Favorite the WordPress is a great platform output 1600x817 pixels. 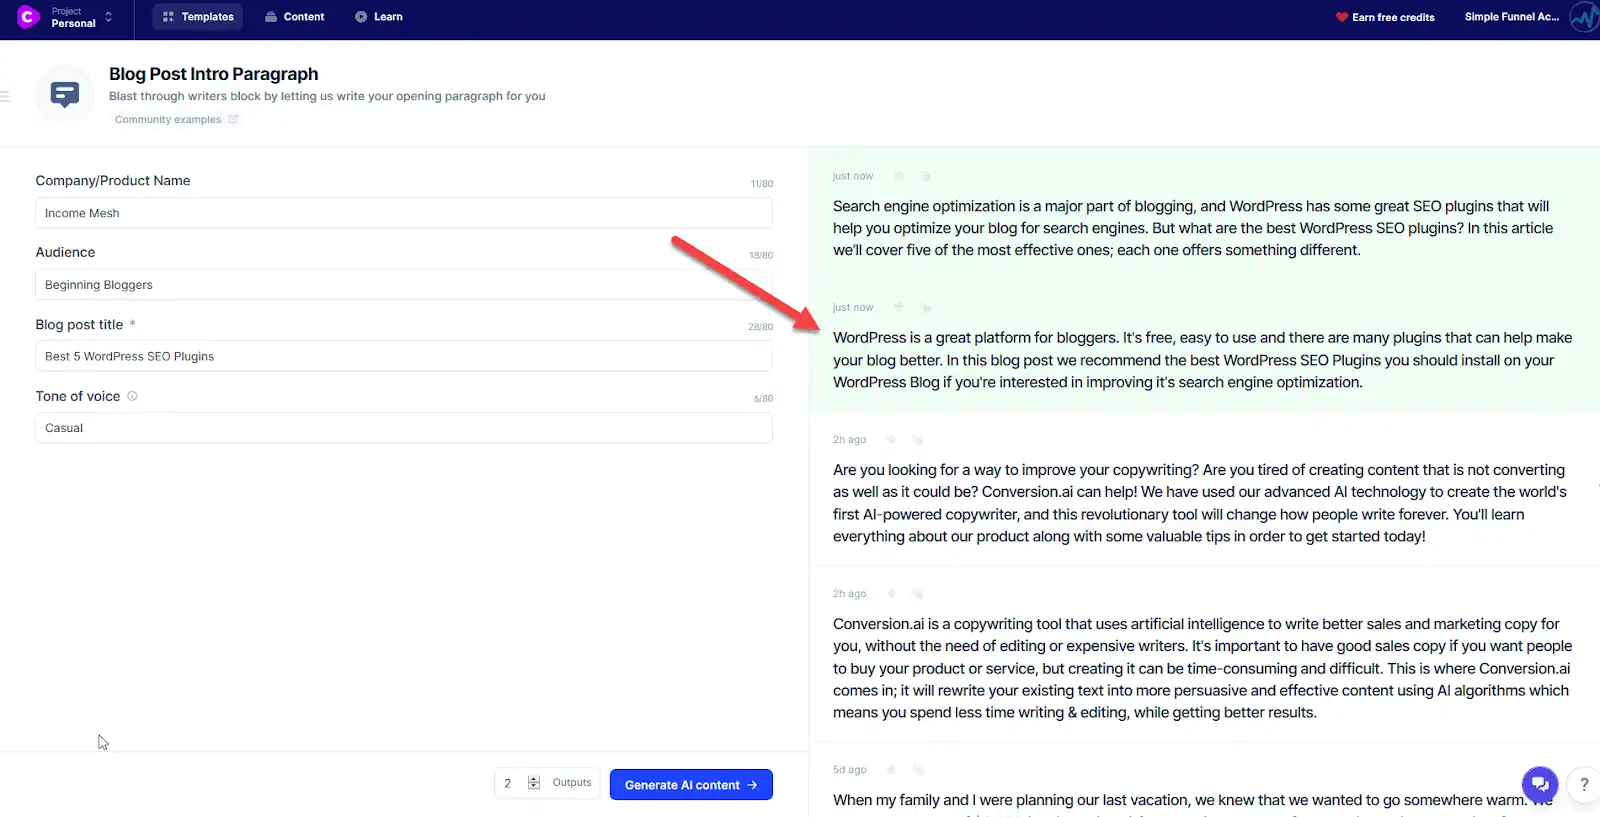tap(898, 307)
